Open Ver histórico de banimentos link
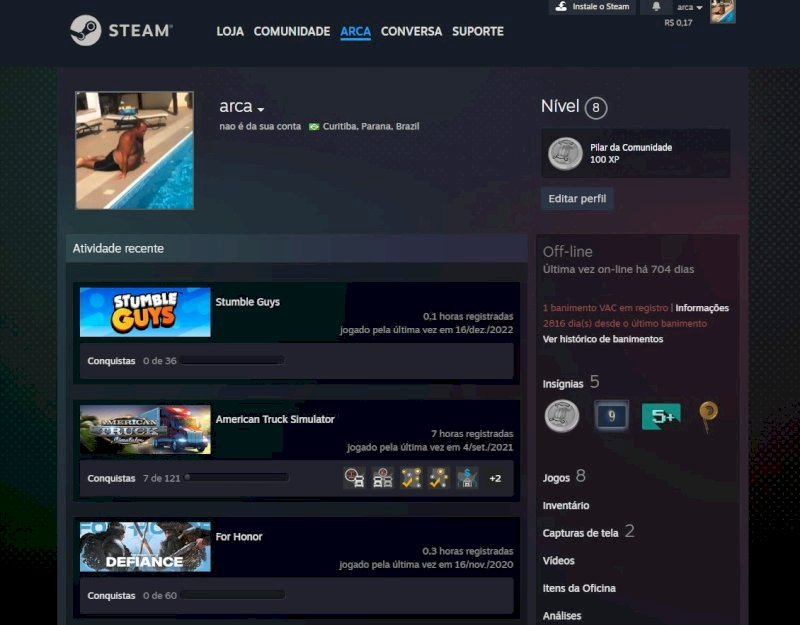This screenshot has height=625, width=800. click(x=603, y=339)
